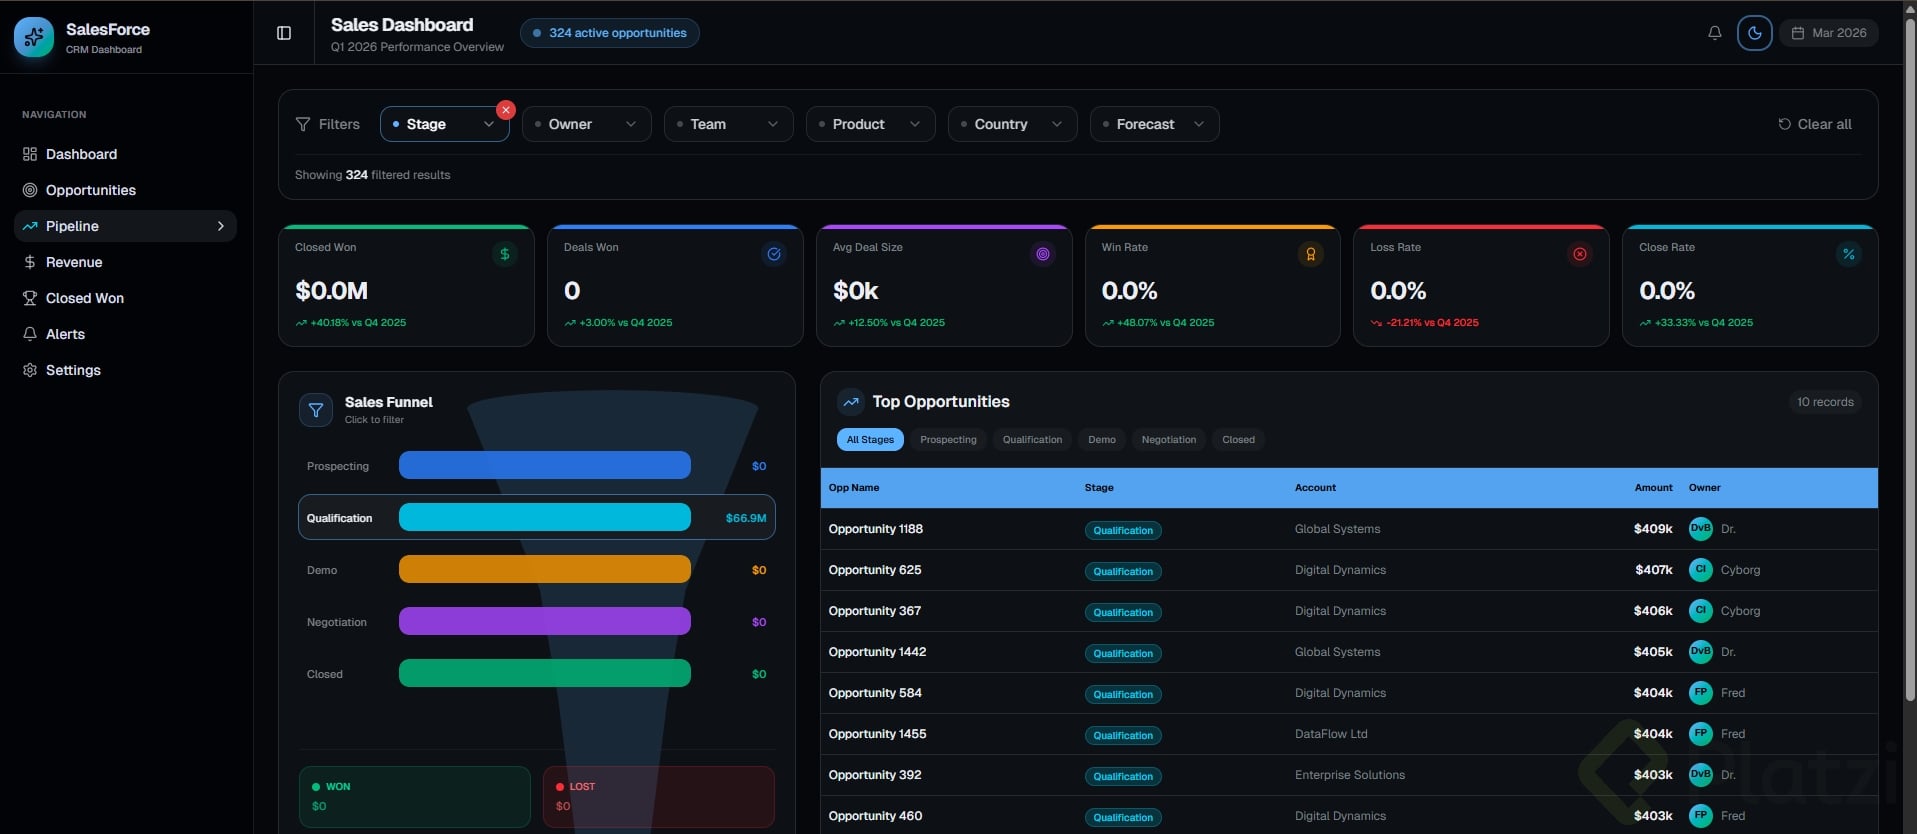Toggle dark mode moon button
This screenshot has height=834, width=1917.
coord(1754,33)
